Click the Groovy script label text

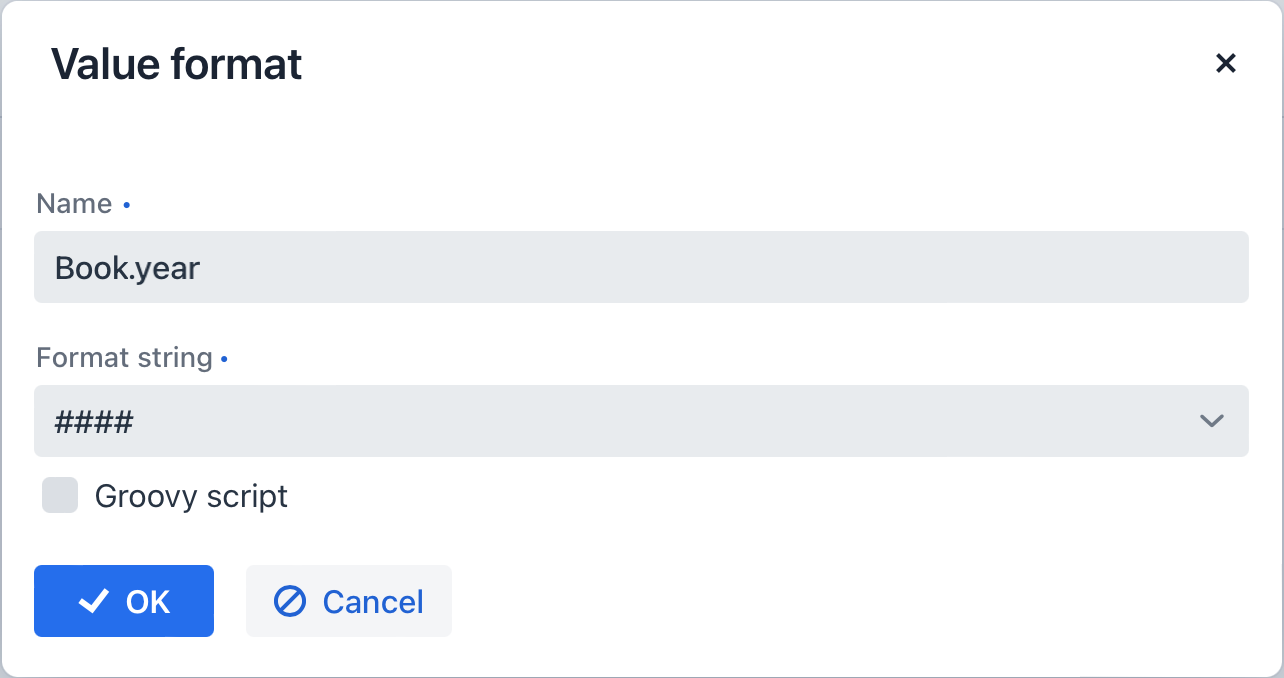(x=191, y=496)
